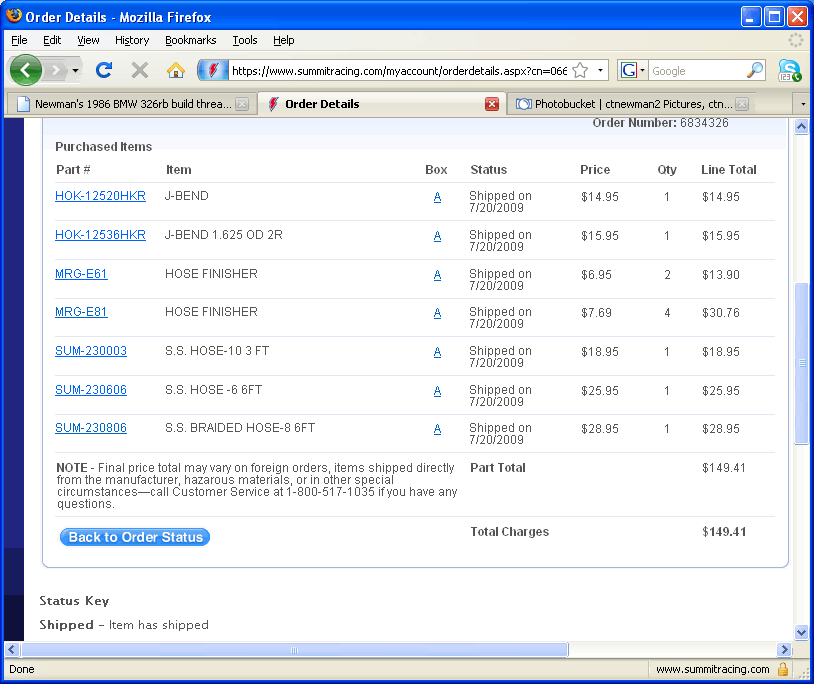Viewport: 814px width, 684px height.
Task: Open part link HOK-12520HKR
Action: [x=100, y=196]
